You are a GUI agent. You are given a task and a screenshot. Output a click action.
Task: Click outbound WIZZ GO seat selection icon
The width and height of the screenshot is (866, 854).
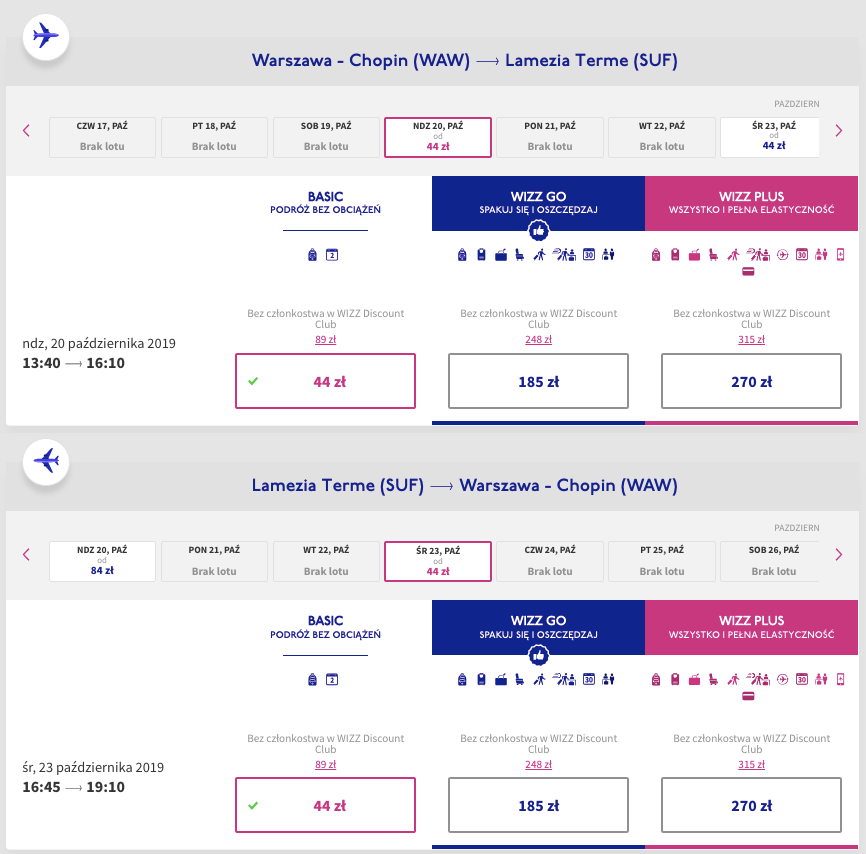coord(520,255)
